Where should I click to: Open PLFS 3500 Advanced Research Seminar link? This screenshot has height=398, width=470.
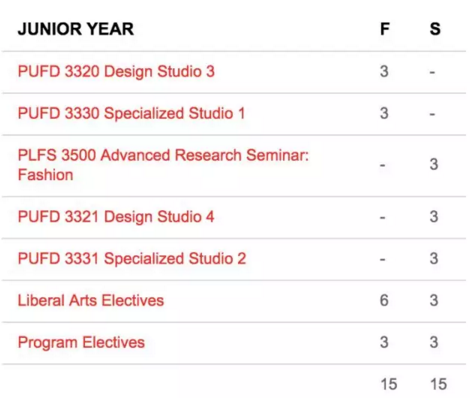click(163, 165)
